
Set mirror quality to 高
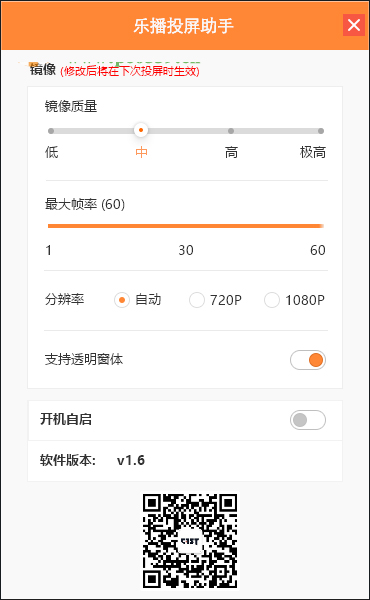(x=231, y=131)
